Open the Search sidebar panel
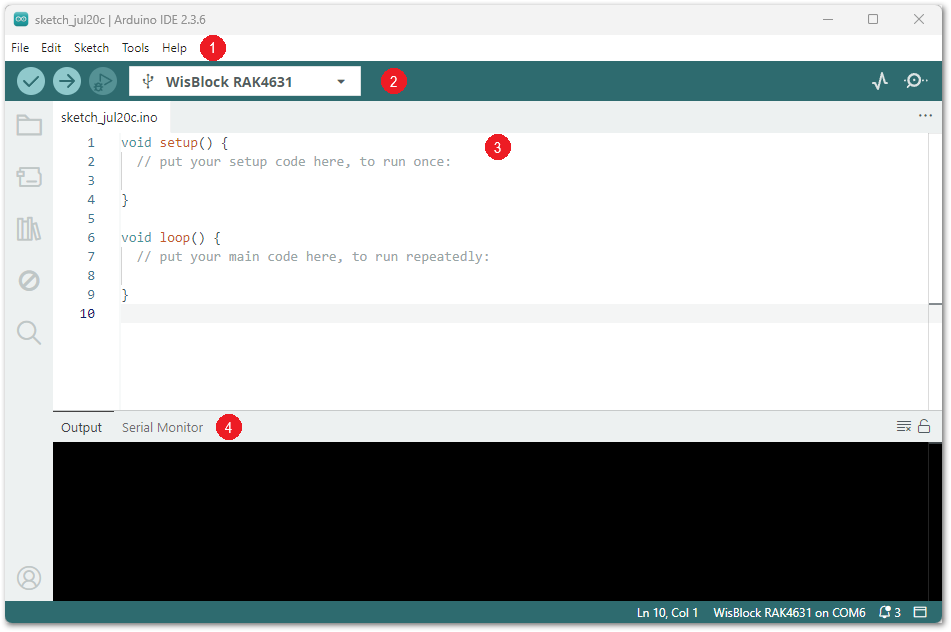Image resolution: width=951 pixels, height=632 pixels. pos(29,333)
